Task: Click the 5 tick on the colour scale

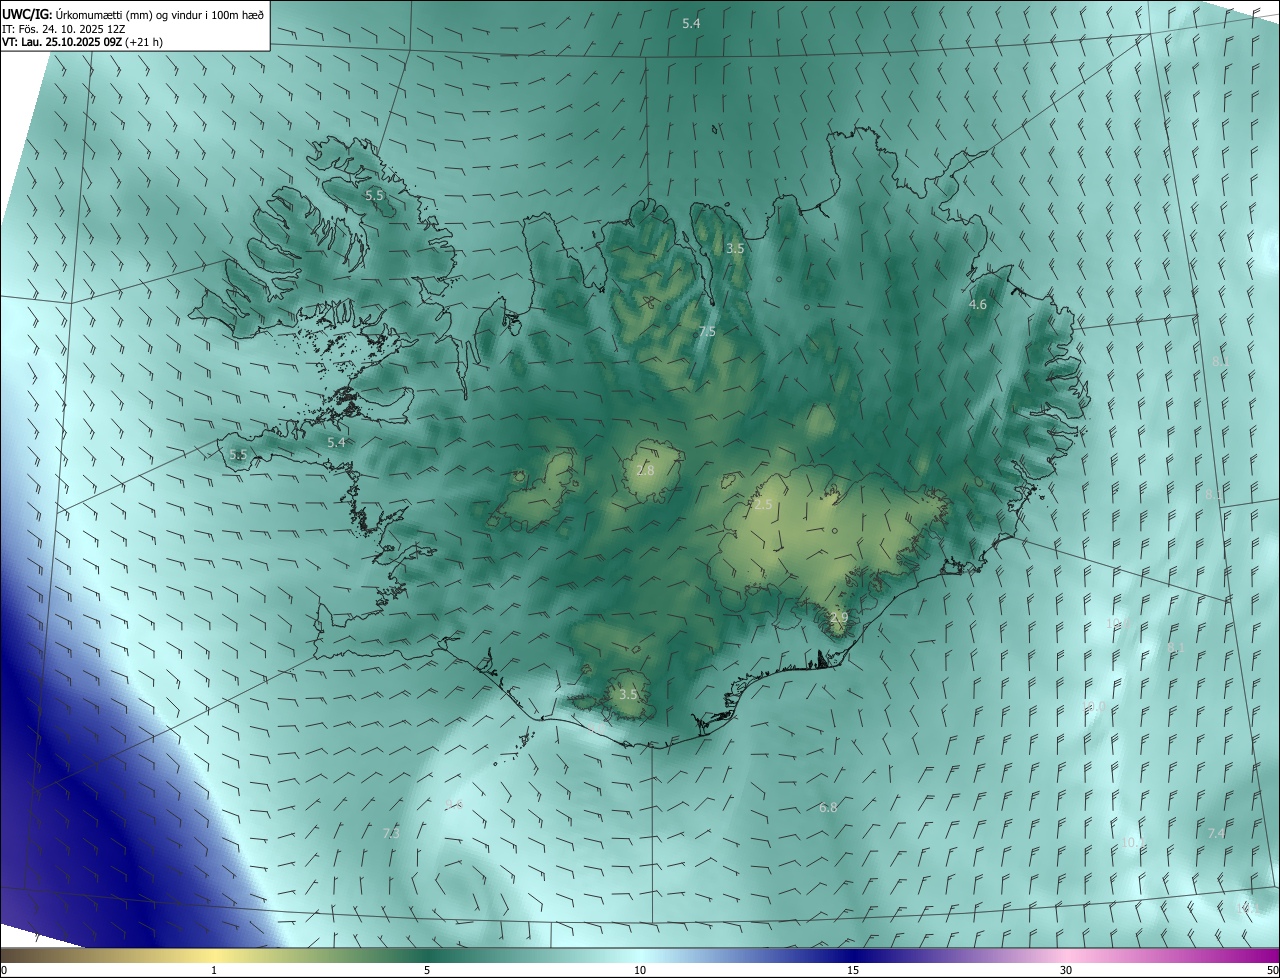Action: 427,971
